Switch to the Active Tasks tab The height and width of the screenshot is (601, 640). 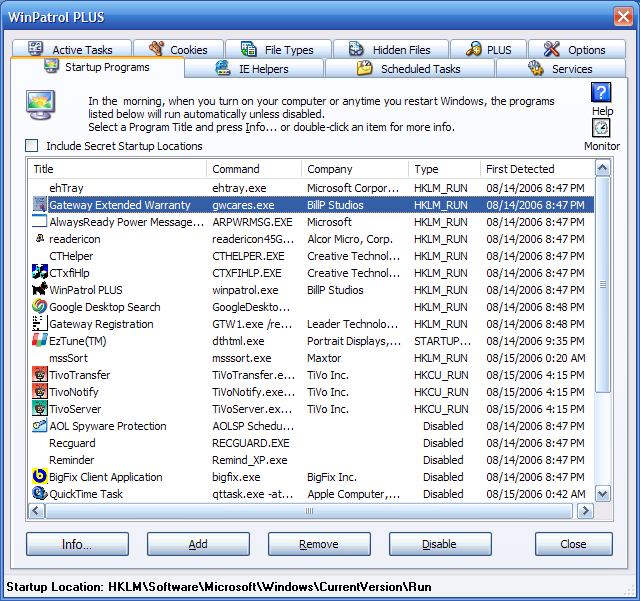pyautogui.click(x=71, y=49)
